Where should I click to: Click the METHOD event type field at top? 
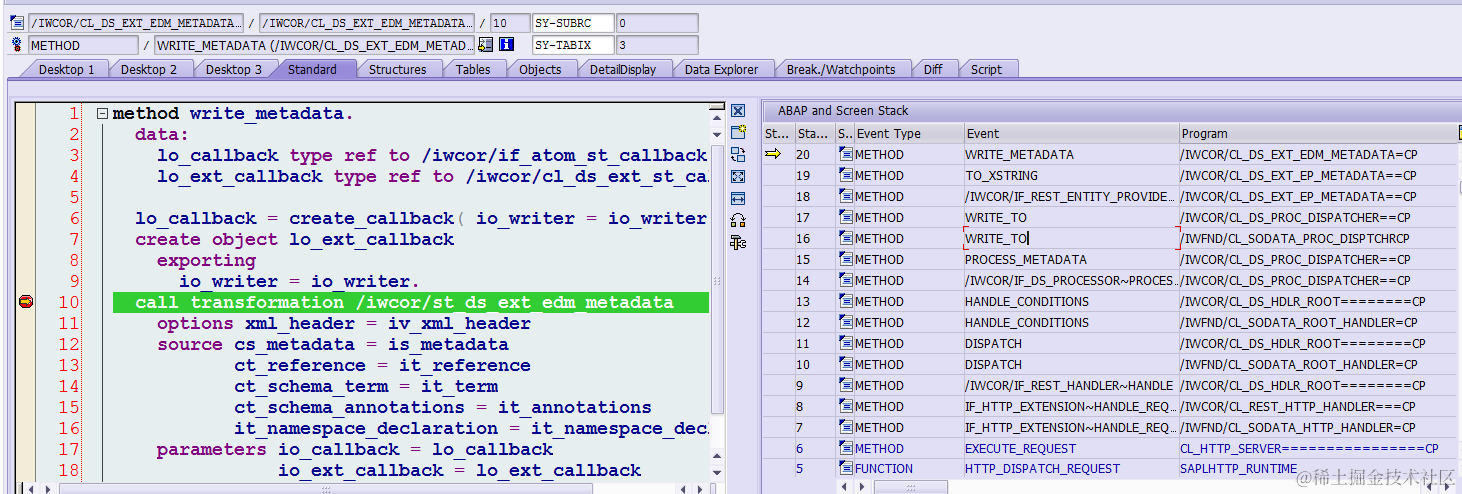84,45
